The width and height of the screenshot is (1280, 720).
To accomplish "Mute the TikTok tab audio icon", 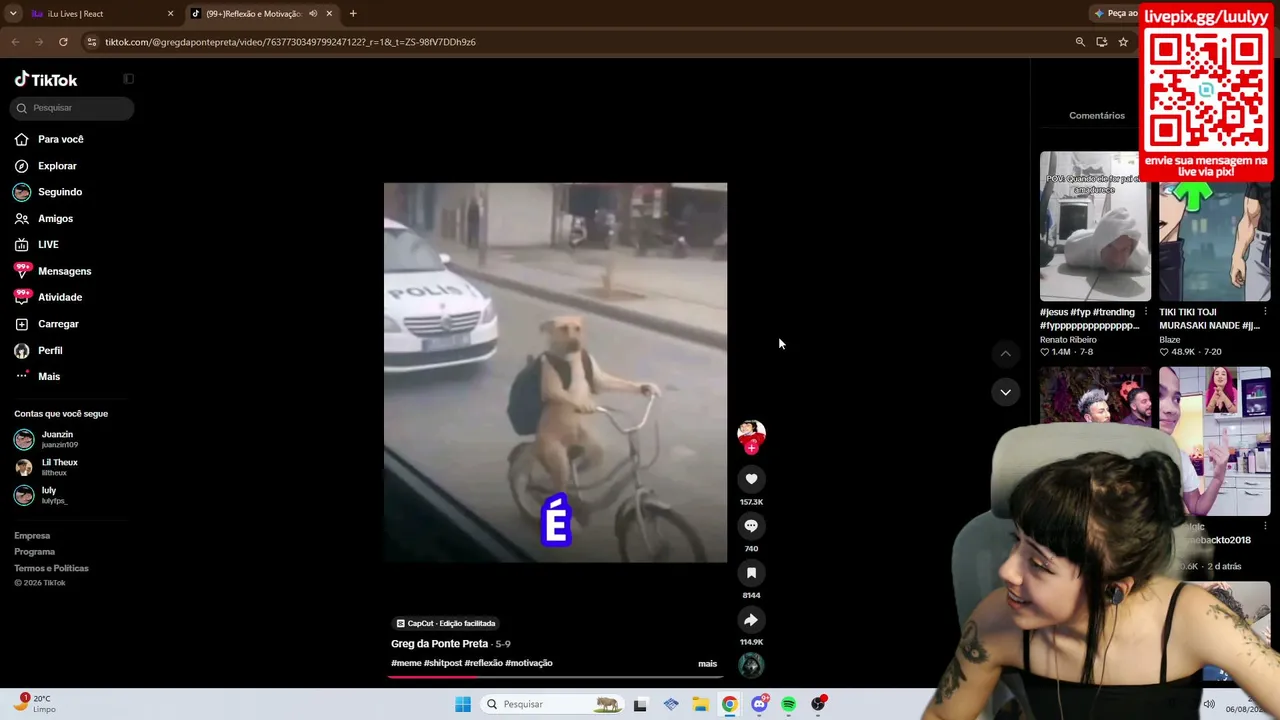I will (312, 14).
